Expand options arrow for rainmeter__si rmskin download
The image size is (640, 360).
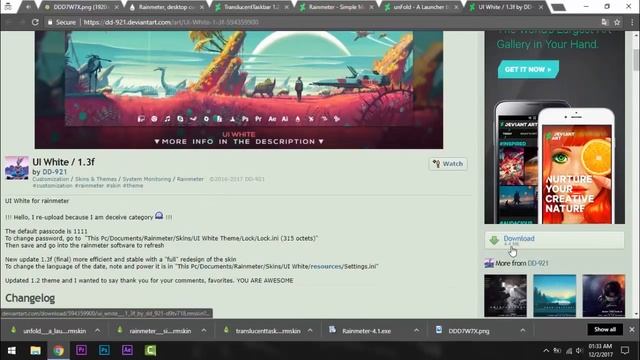(x=204, y=331)
